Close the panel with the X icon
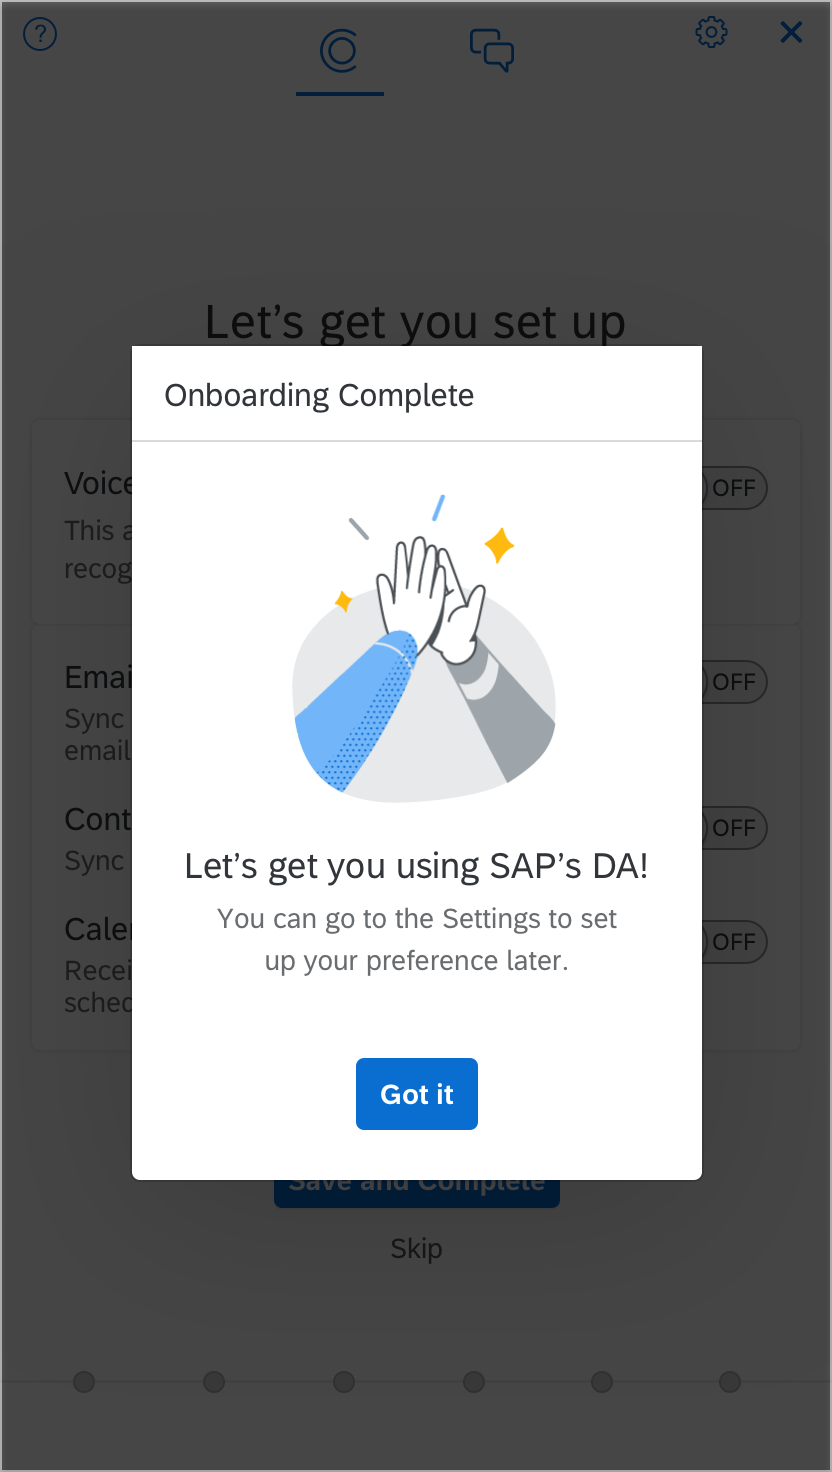 791,32
